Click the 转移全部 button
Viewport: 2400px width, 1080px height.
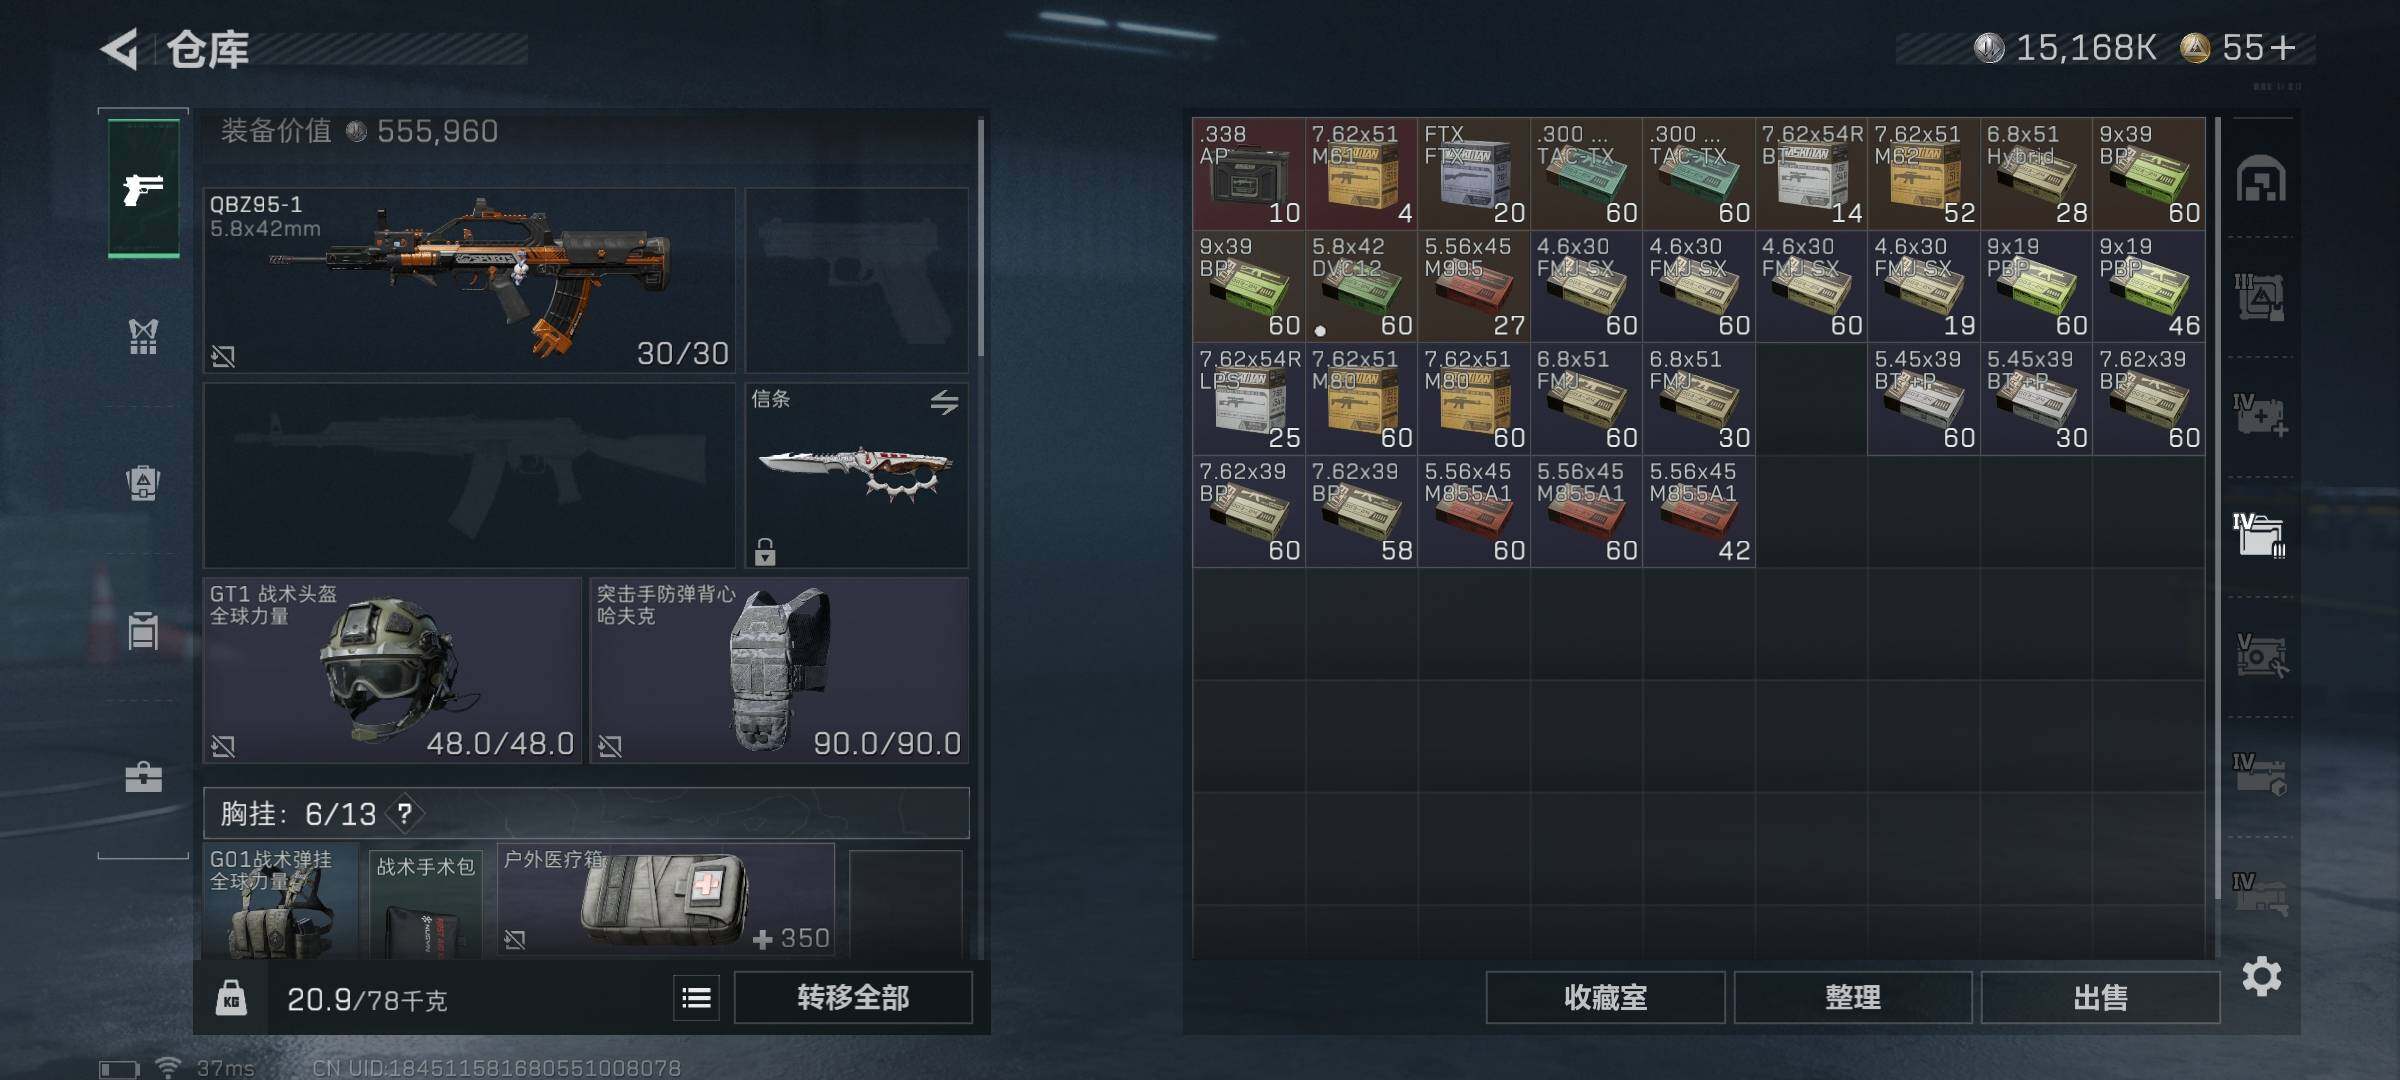[853, 997]
